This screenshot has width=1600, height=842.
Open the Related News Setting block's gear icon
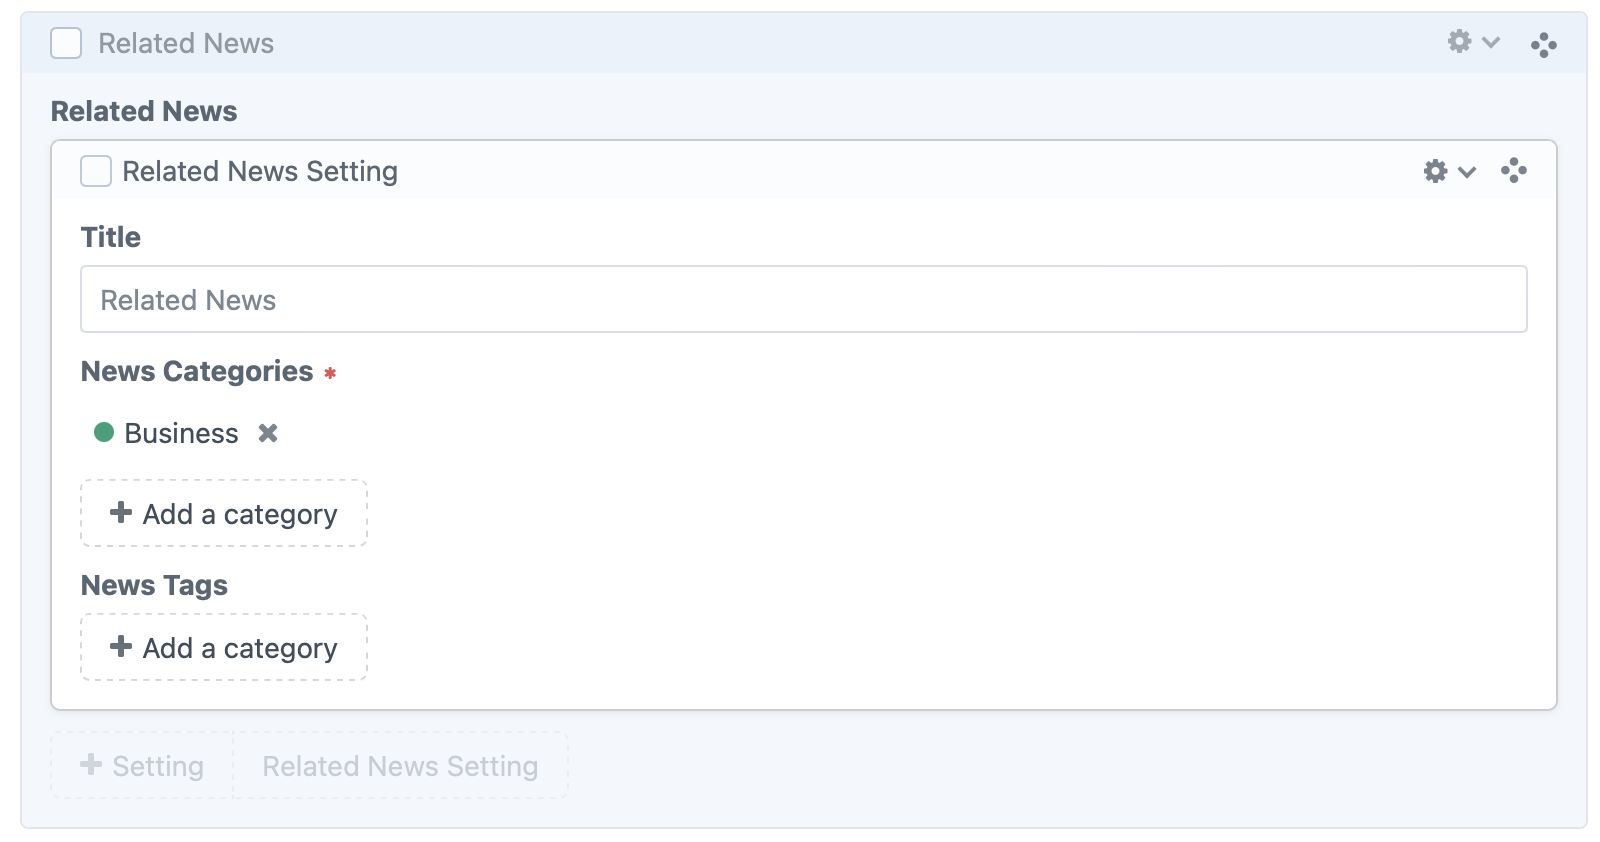pos(1435,171)
